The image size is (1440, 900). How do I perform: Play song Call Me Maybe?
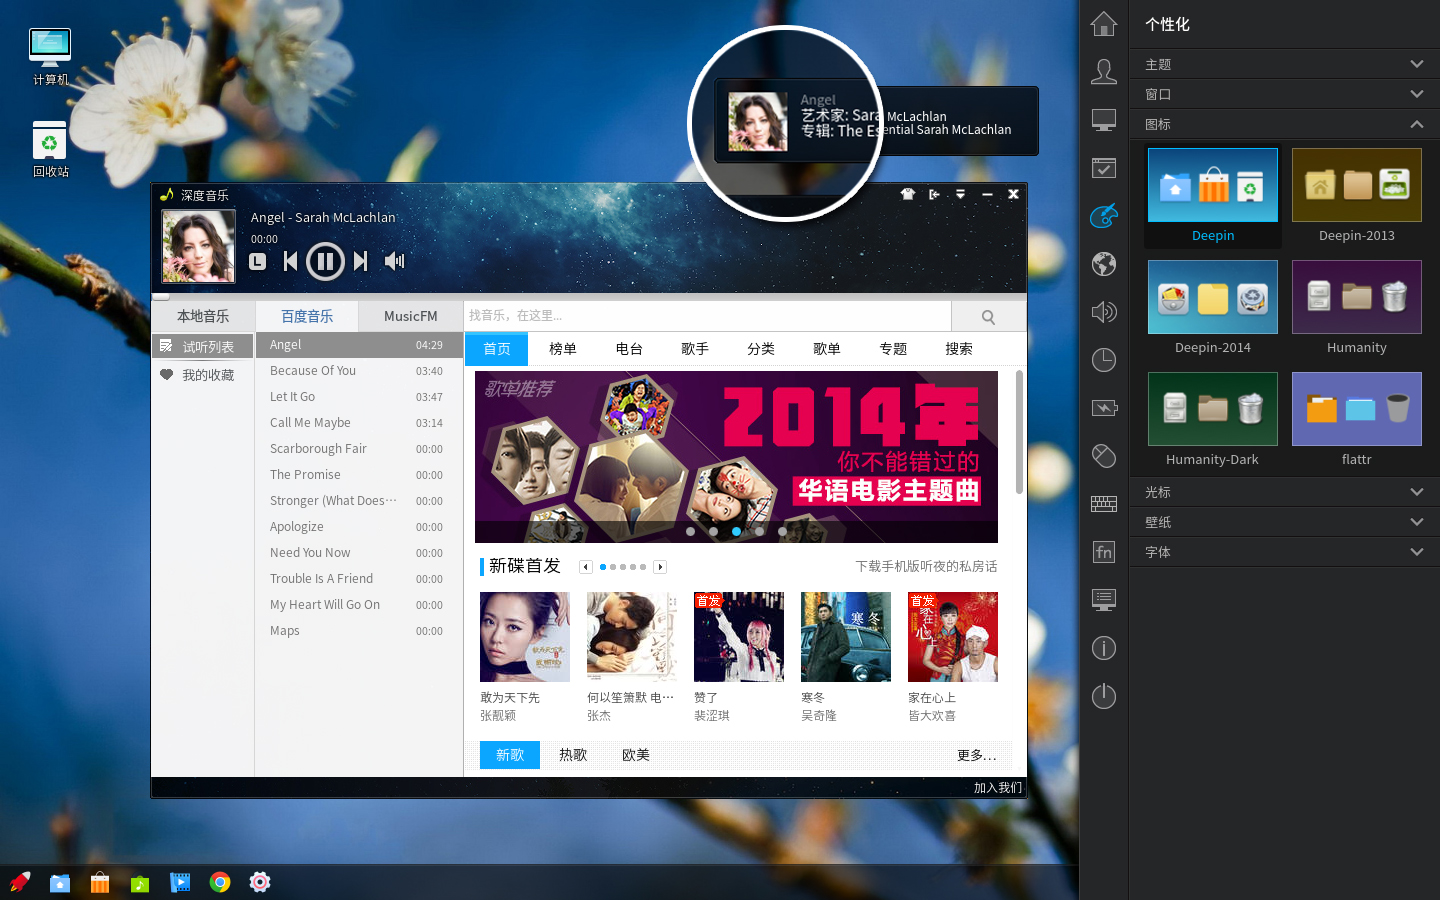coord(359,423)
